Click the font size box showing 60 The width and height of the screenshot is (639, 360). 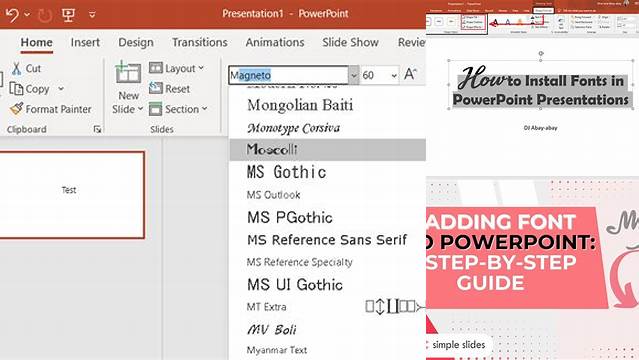click(375, 75)
